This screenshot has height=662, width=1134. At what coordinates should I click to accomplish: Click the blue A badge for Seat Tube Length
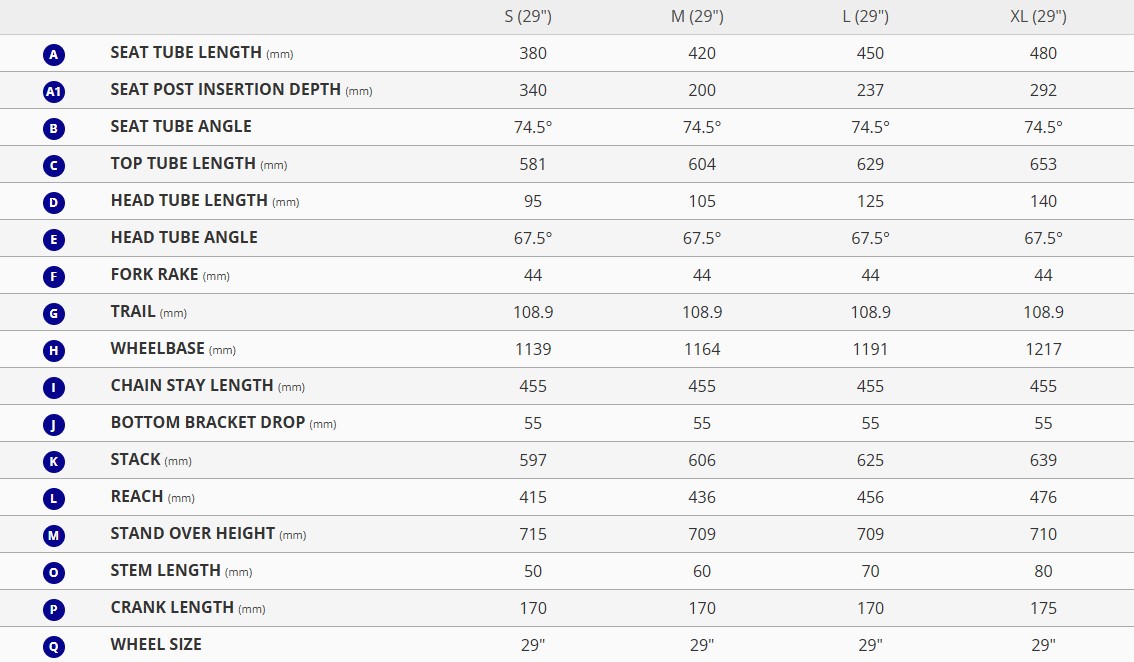tap(54, 54)
